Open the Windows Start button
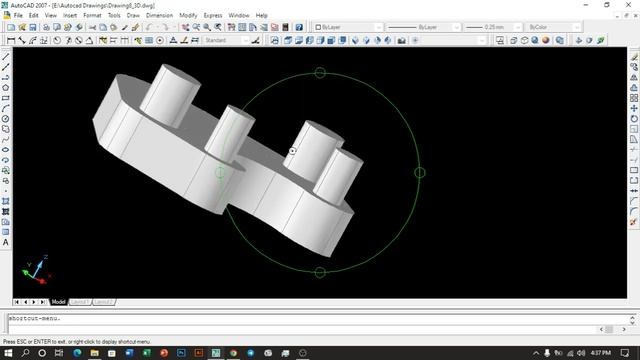 tap(8, 353)
